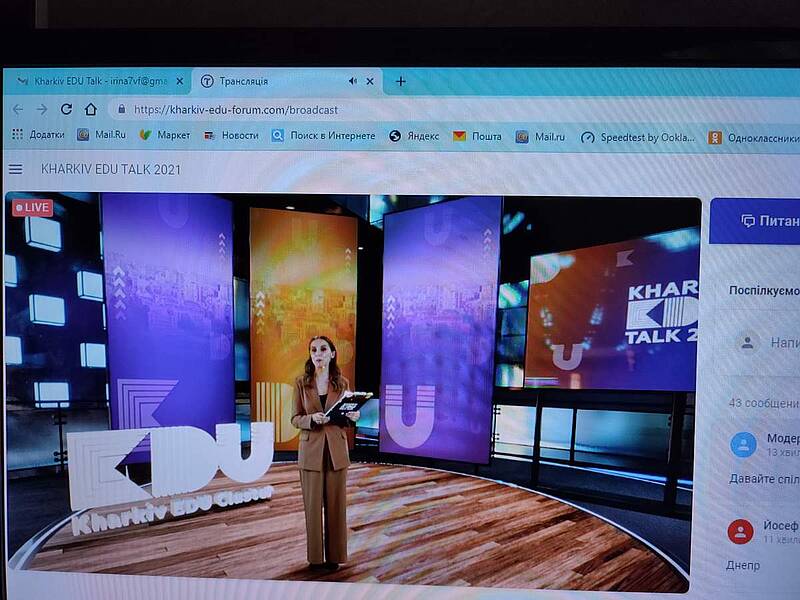Screen dimensions: 800x600
Task: Go forward to the next page
Action: pyautogui.click(x=42, y=109)
